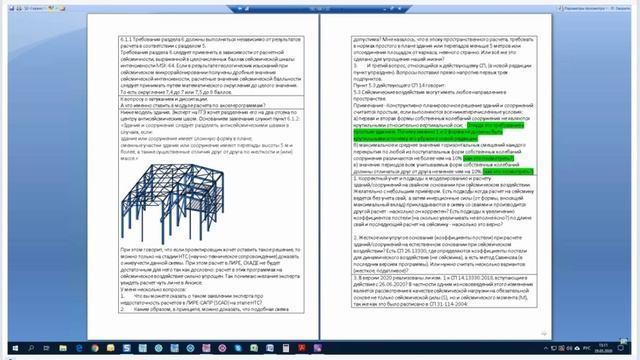
Task: Open the page indicator dropdown at top center
Action: click(319, 9)
